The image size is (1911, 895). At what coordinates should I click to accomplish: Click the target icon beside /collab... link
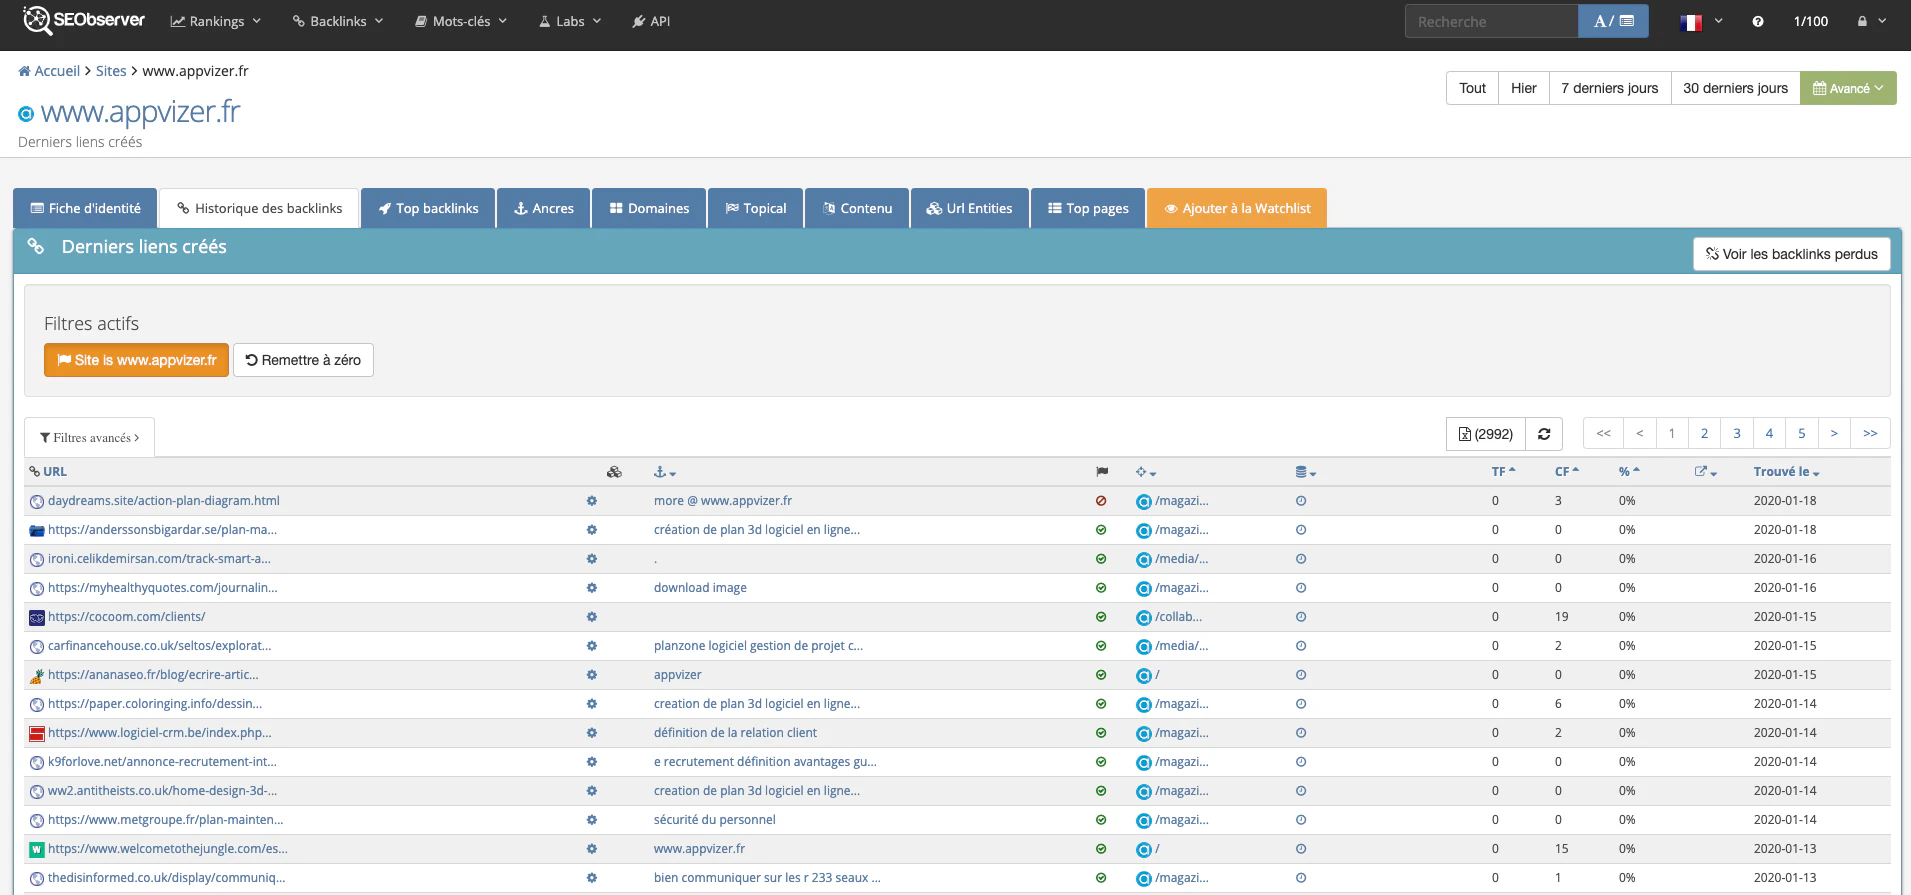click(1144, 618)
